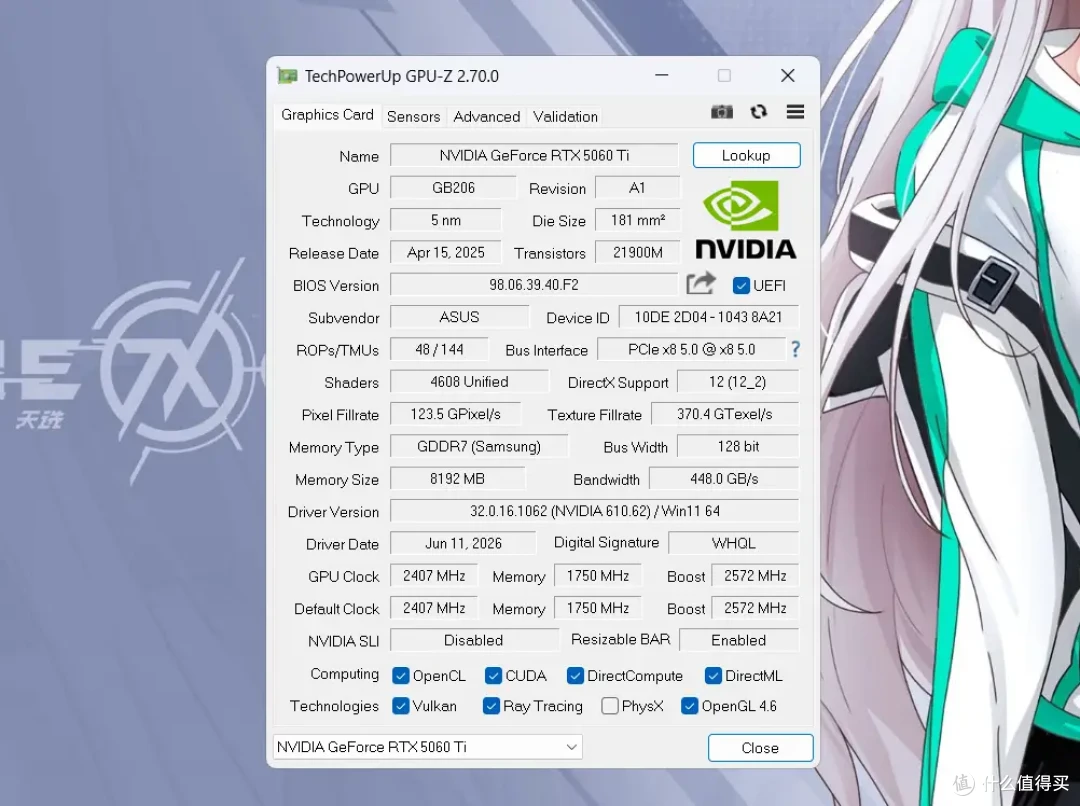The height and width of the screenshot is (806, 1080).
Task: Click the Bus Interface value PCIe x8 5.0
Action: click(x=692, y=349)
